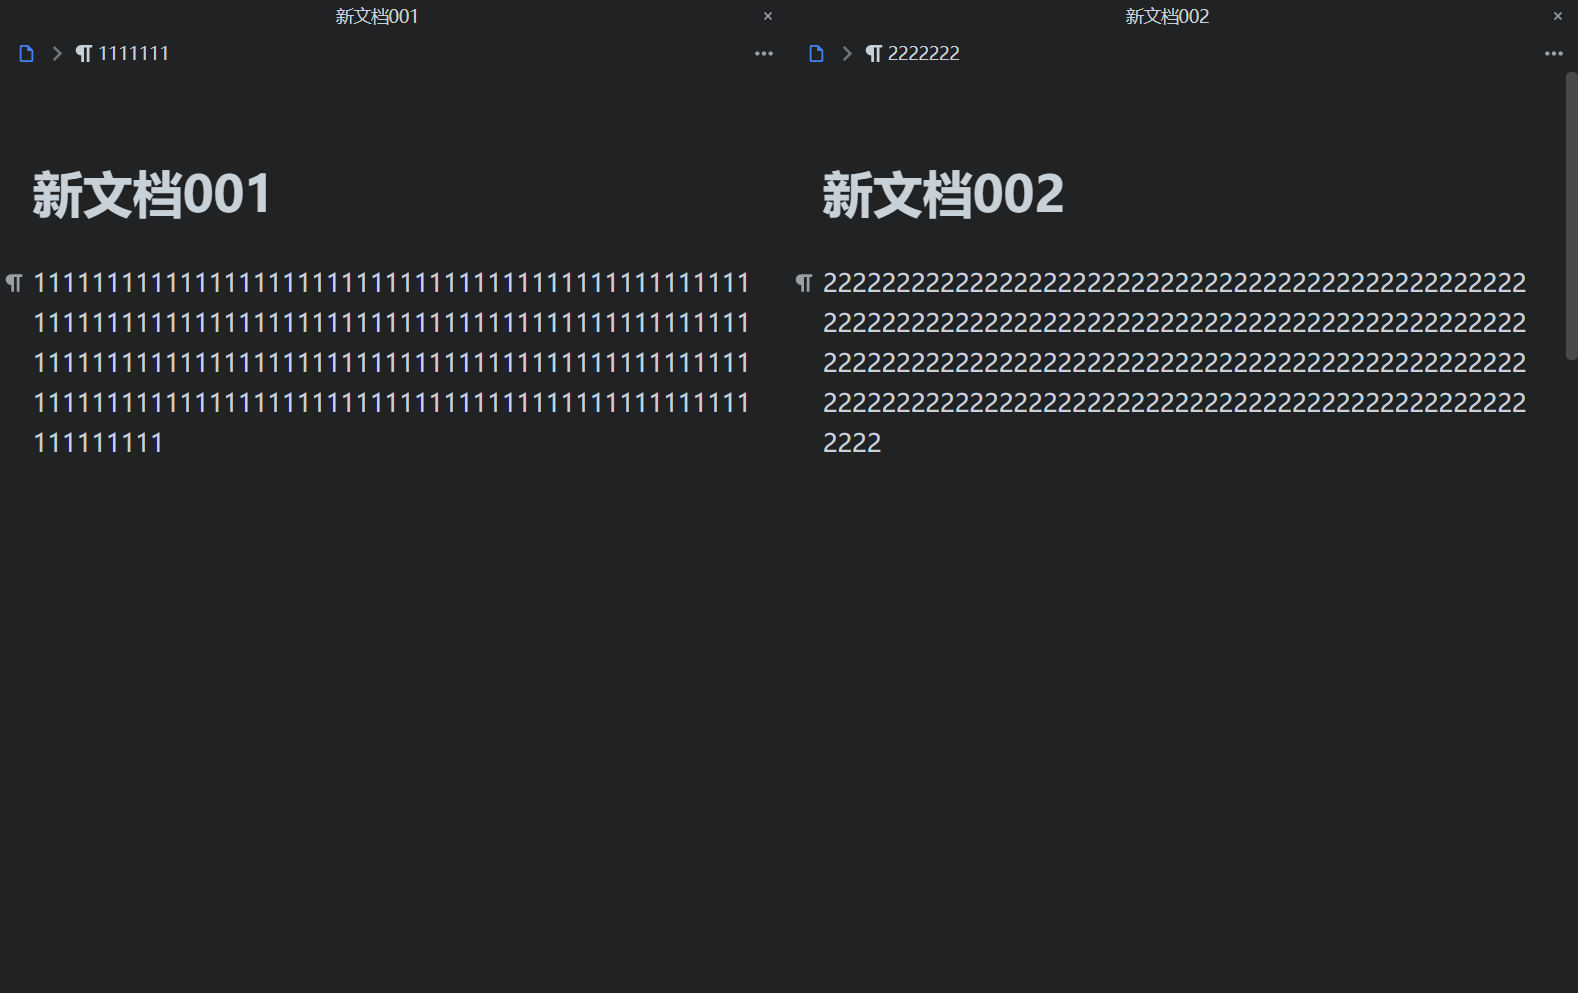Screen dimensions: 1578x993
Task: Click the breadcrumb chevron in the 新文档002 pane
Action: point(847,54)
